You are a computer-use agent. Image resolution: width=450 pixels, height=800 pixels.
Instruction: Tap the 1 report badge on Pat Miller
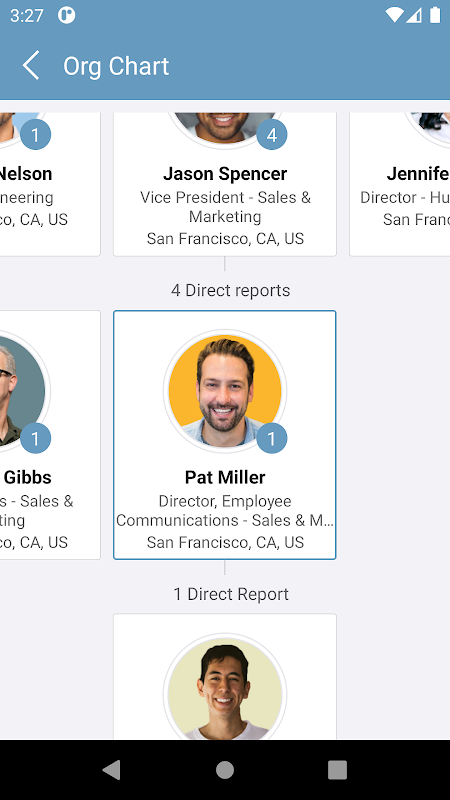[271, 438]
